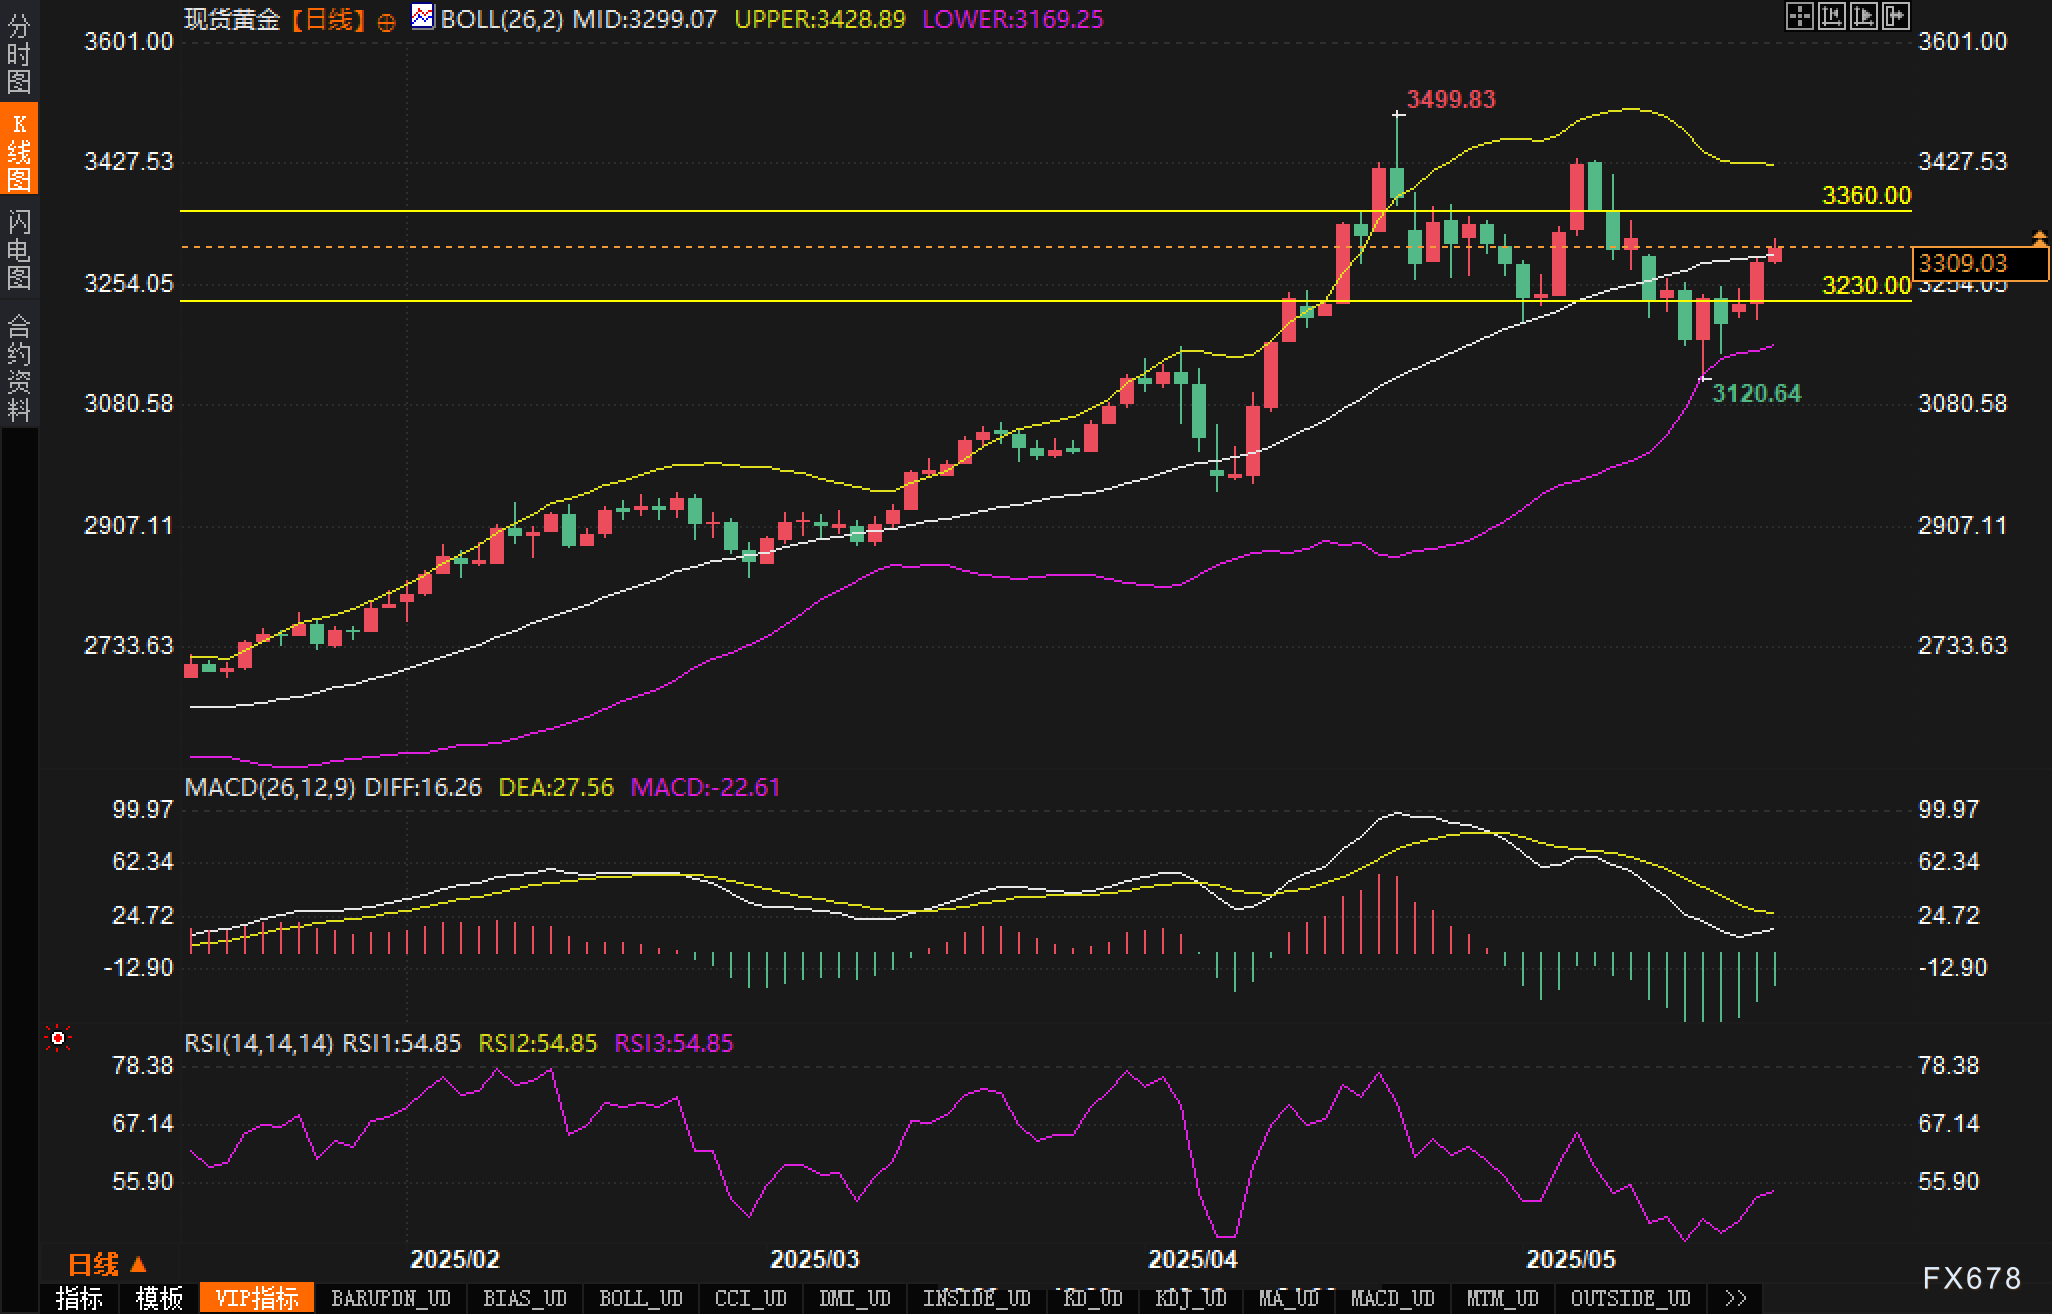Expand more indicators with >> arrow

1735,1298
